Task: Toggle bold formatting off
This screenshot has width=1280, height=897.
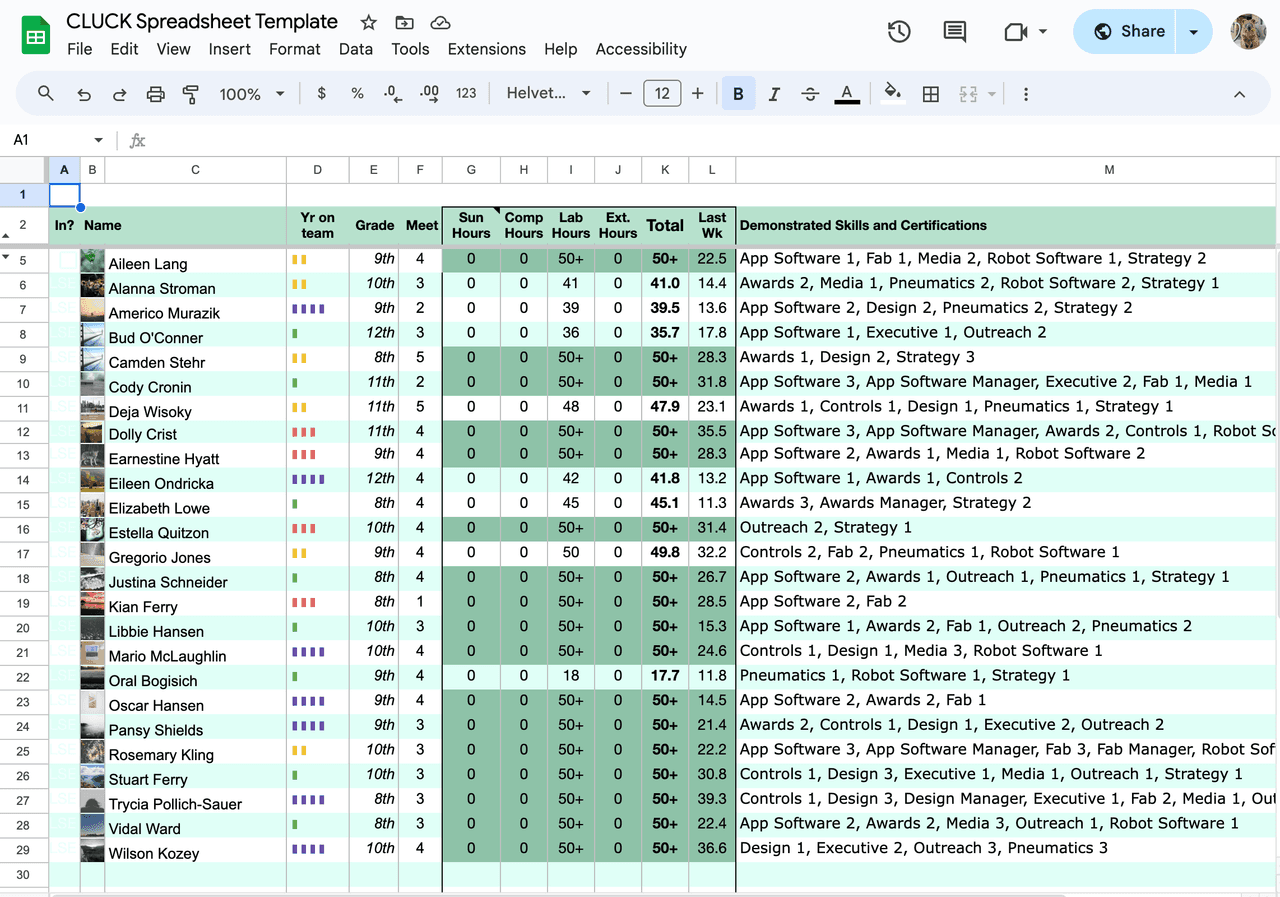Action: tap(738, 94)
